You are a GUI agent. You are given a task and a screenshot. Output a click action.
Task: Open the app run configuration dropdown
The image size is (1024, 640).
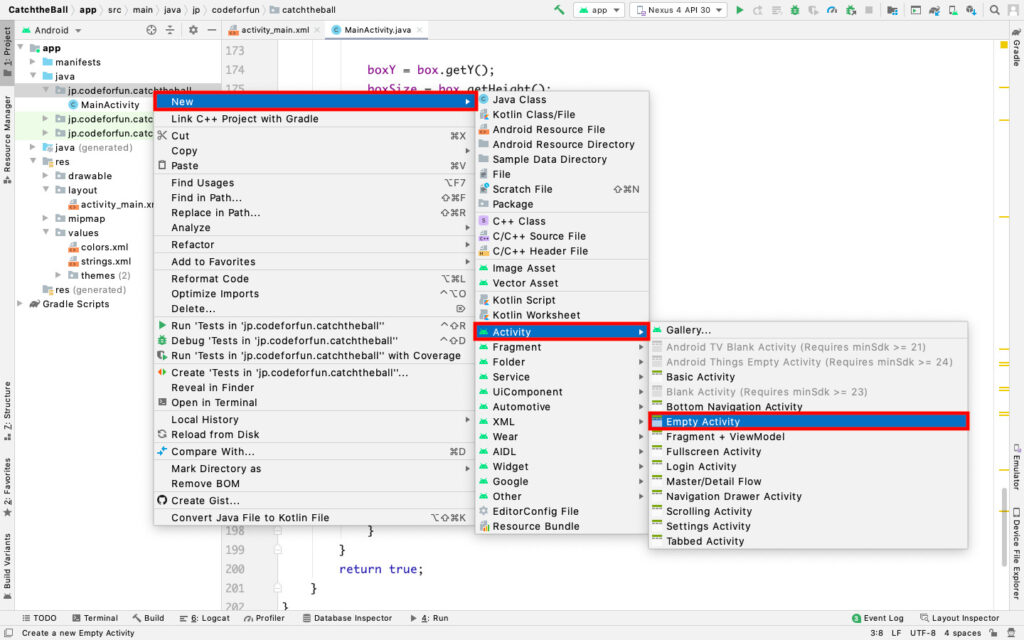coord(599,10)
